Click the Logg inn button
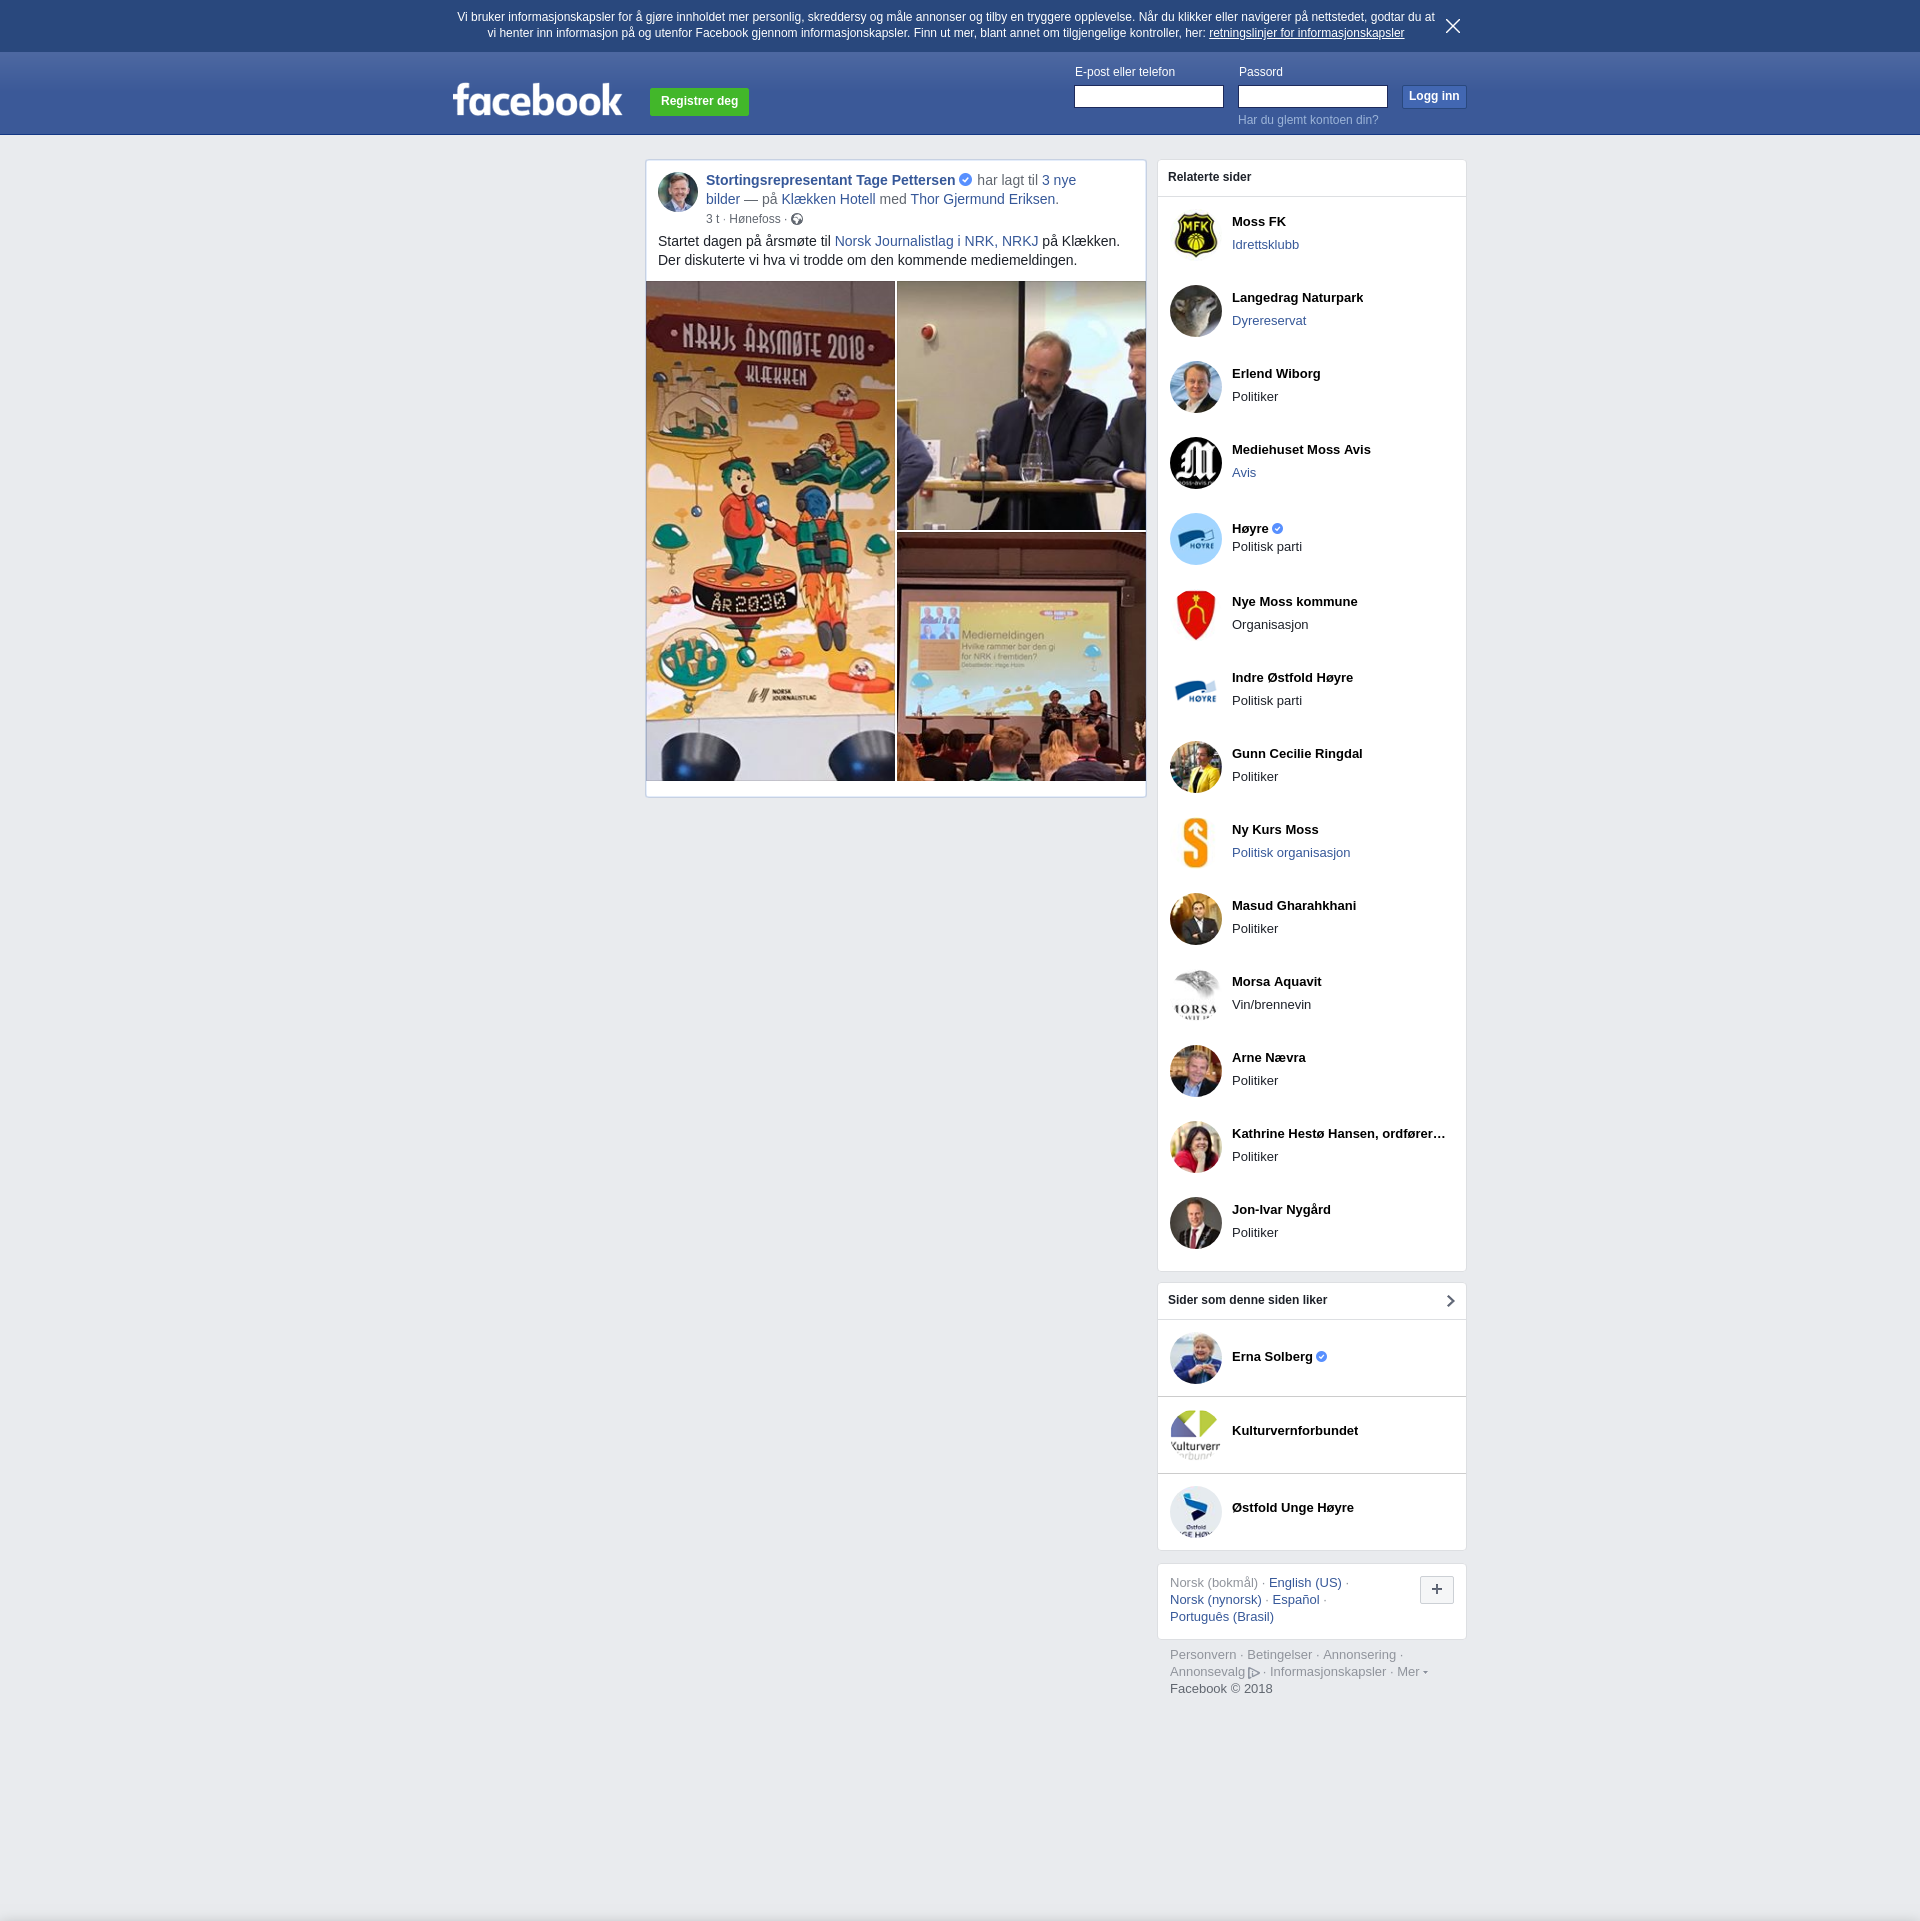This screenshot has height=1921, width=1920. coord(1434,96)
